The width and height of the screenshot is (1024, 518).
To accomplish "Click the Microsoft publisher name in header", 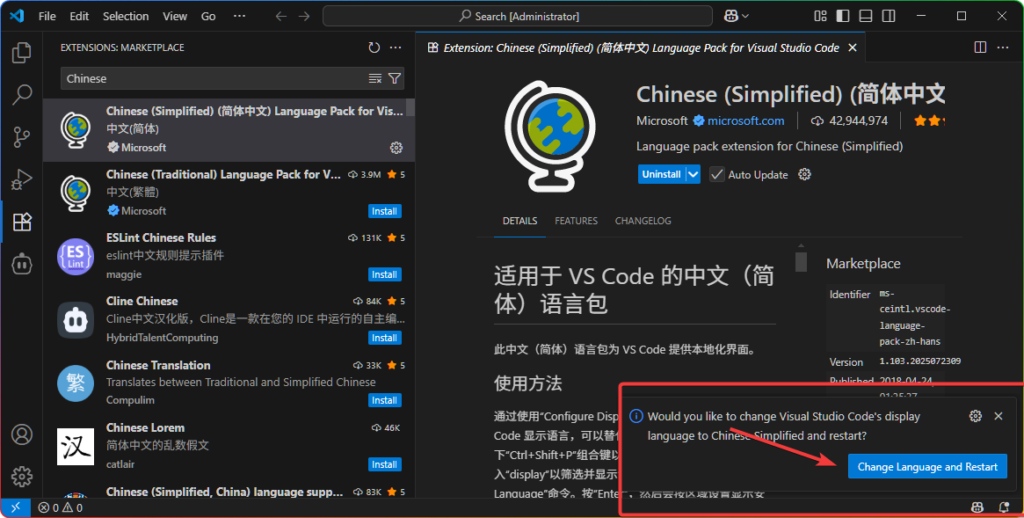I will tap(662, 121).
